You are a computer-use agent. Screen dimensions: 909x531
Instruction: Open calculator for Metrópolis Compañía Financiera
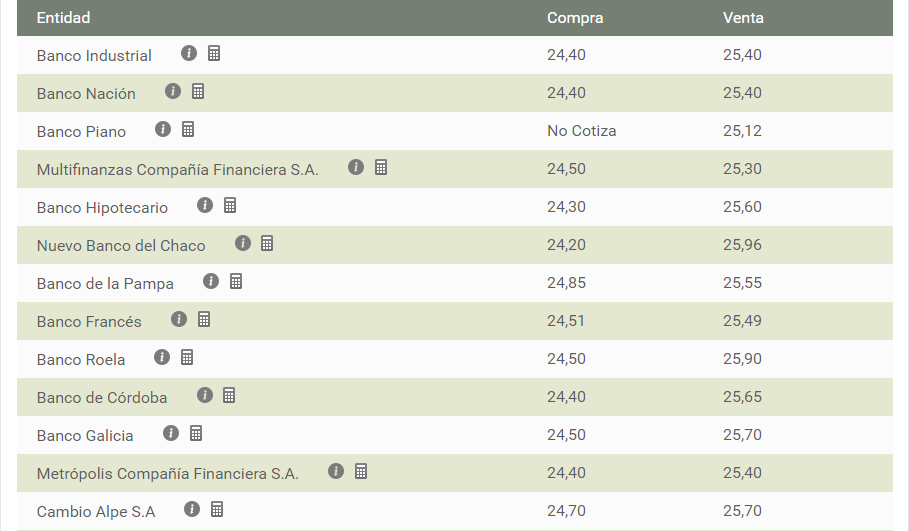tap(361, 471)
